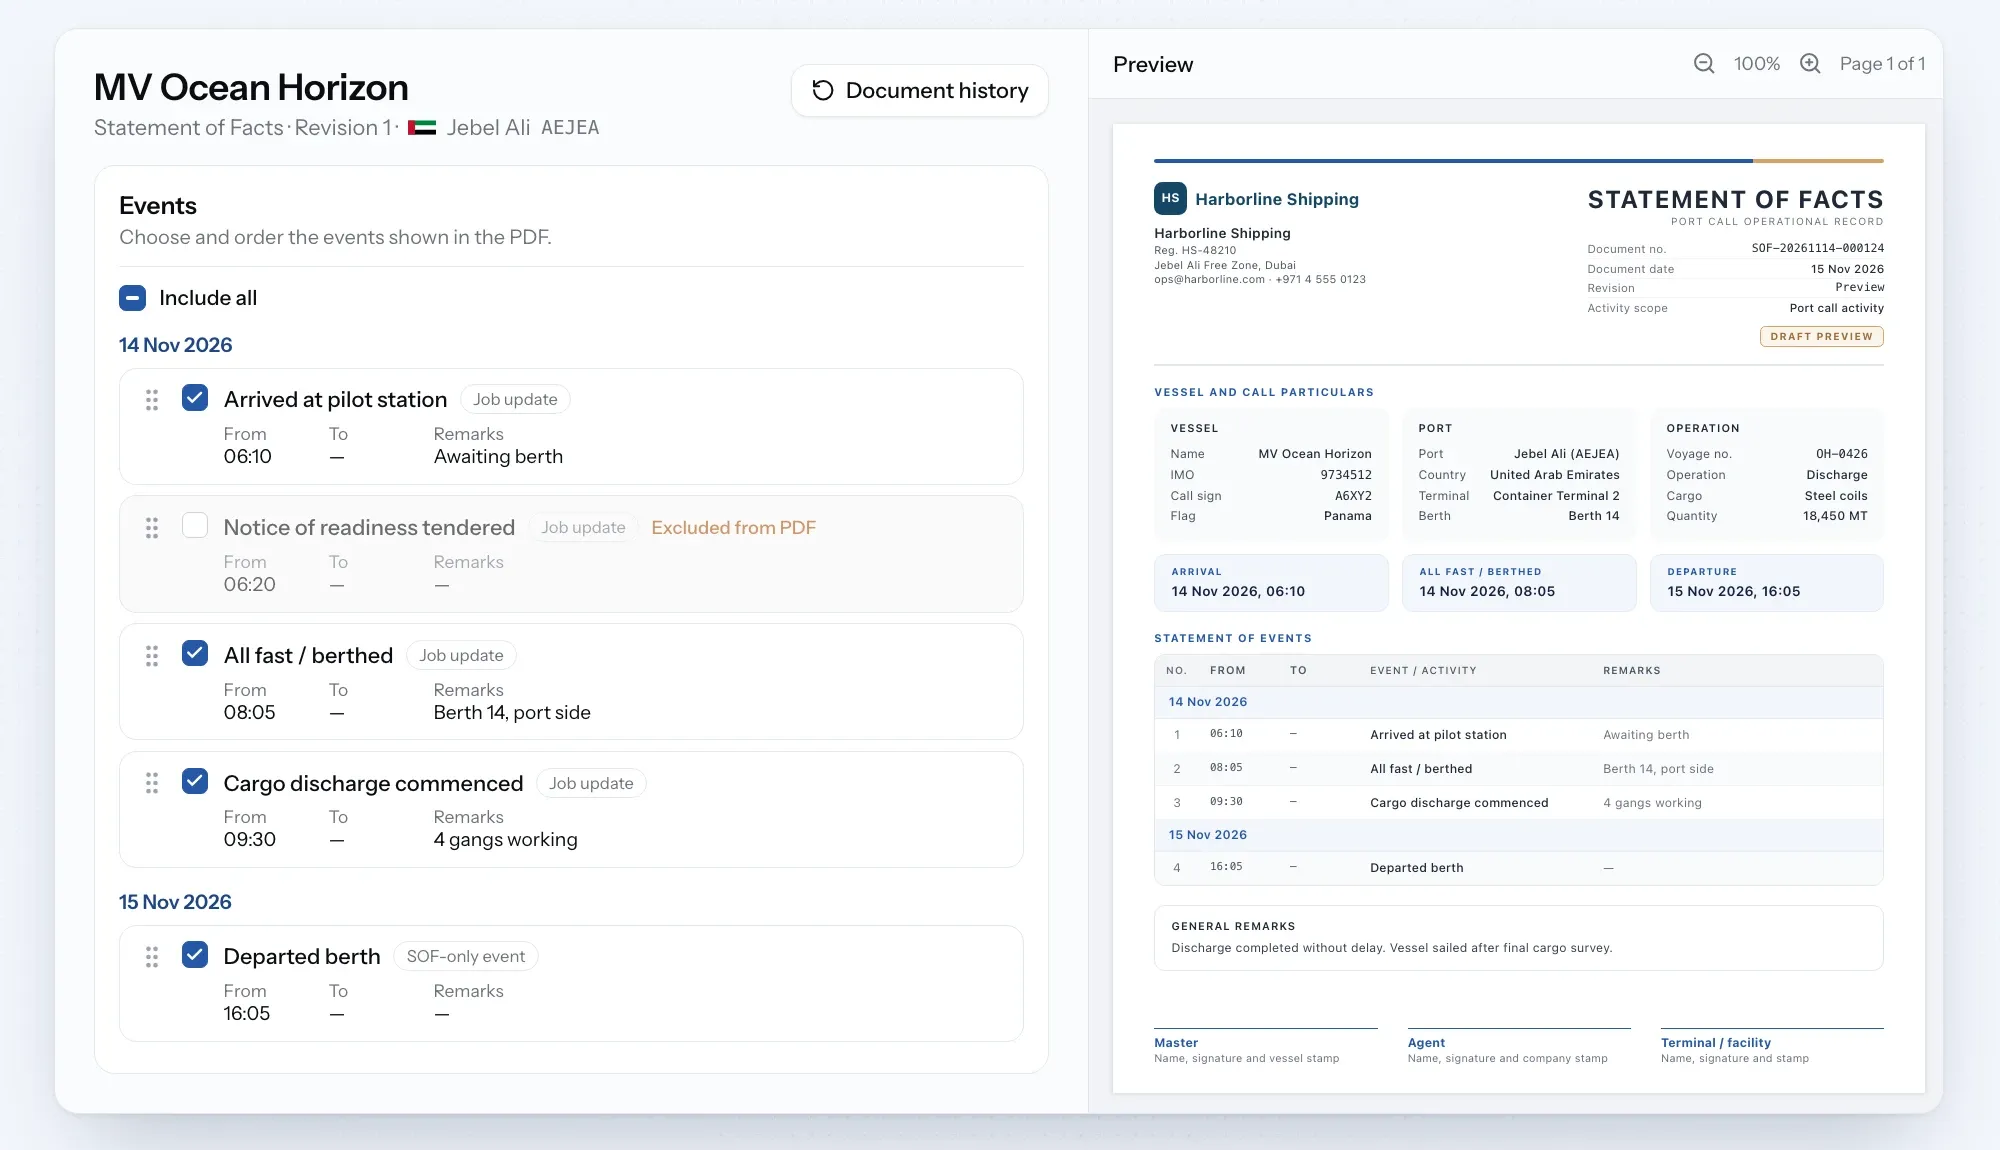
Task: Click the UAE flag icon
Action: point(422,128)
